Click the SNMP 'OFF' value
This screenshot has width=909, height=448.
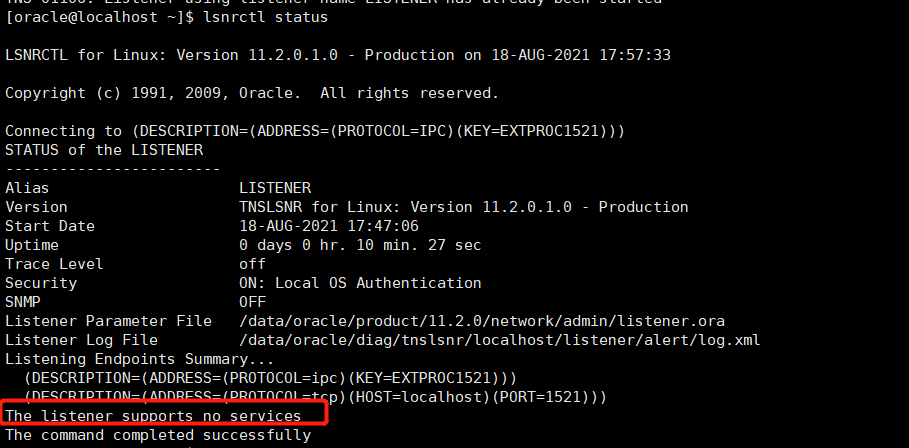click(252, 301)
